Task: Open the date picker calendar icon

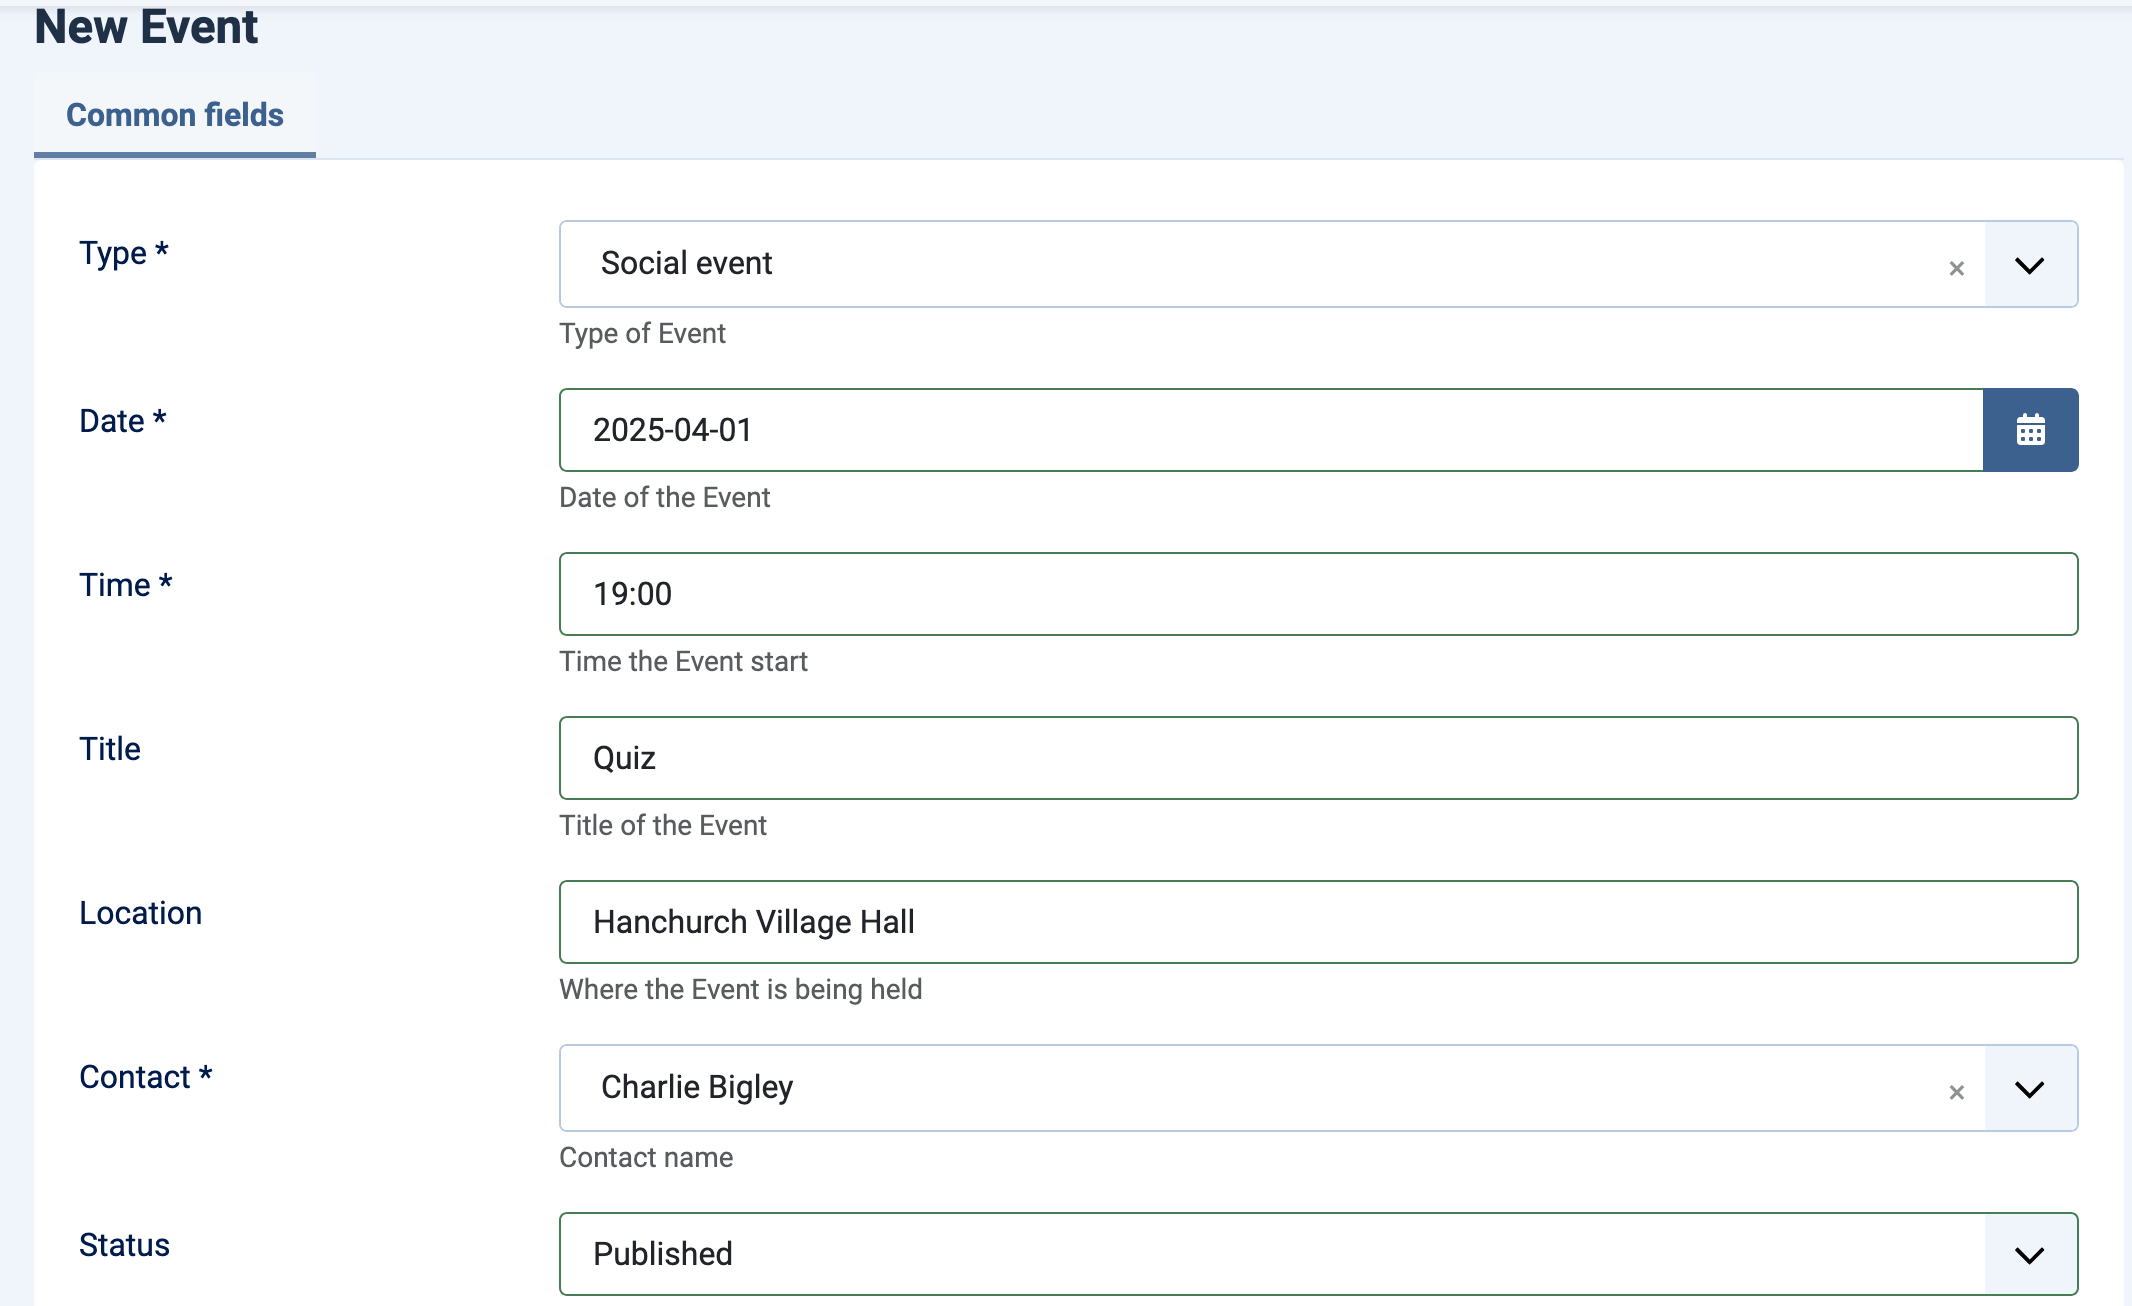Action: tap(2030, 430)
